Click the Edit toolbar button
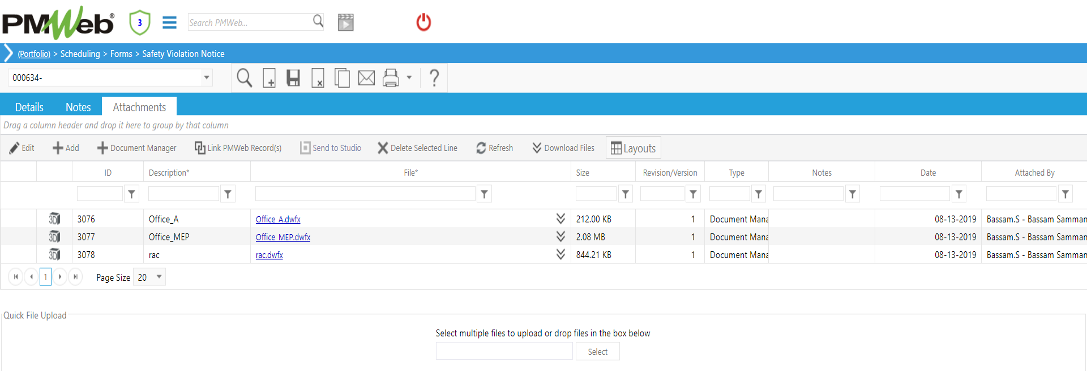Image resolution: width=1087 pixels, height=372 pixels. click(x=21, y=148)
